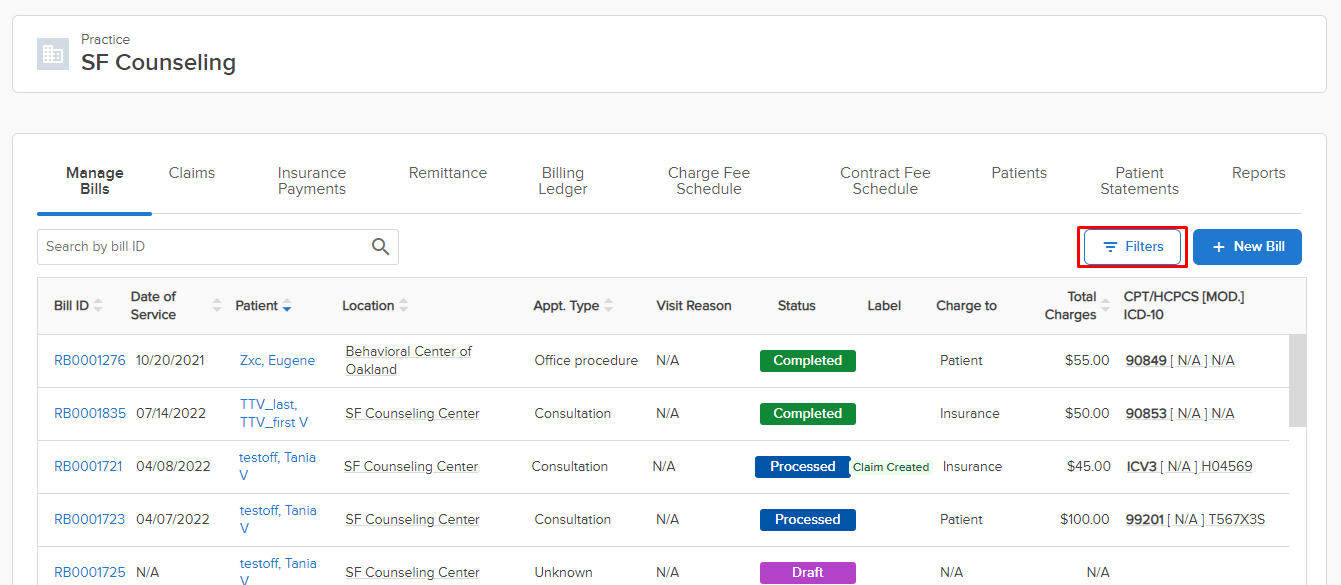Open the Contract Fee Schedule tab
Screen dimensions: 1341x585
tap(885, 181)
